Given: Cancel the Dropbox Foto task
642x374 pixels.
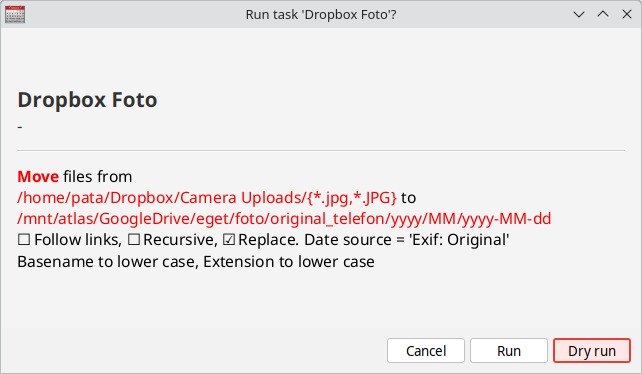Looking at the screenshot, I should coord(426,351).
